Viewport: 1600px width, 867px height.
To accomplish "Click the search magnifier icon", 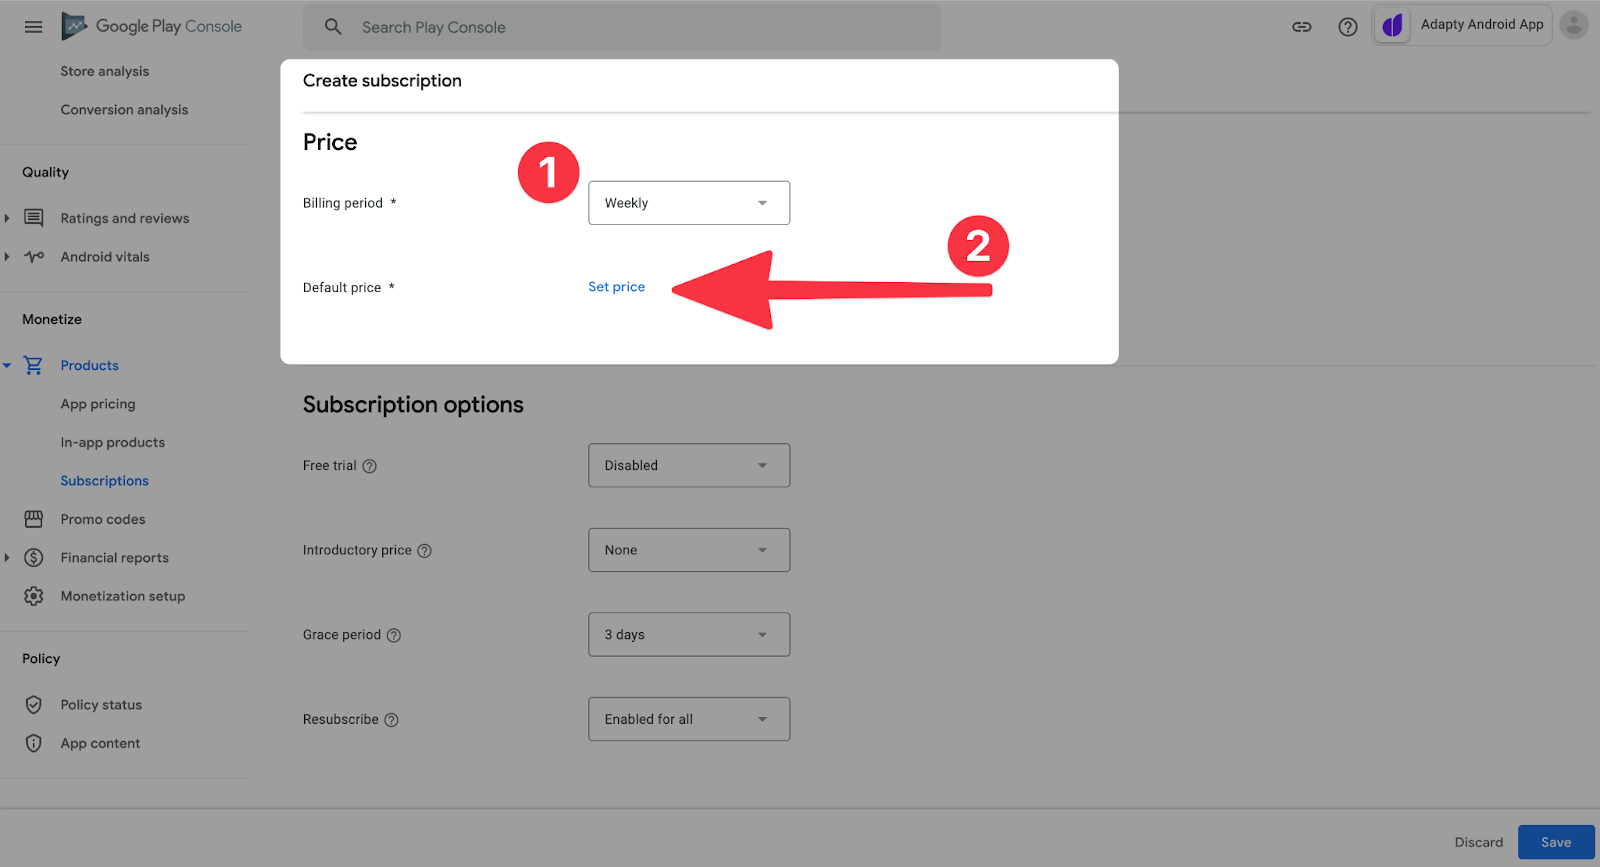I will (333, 27).
